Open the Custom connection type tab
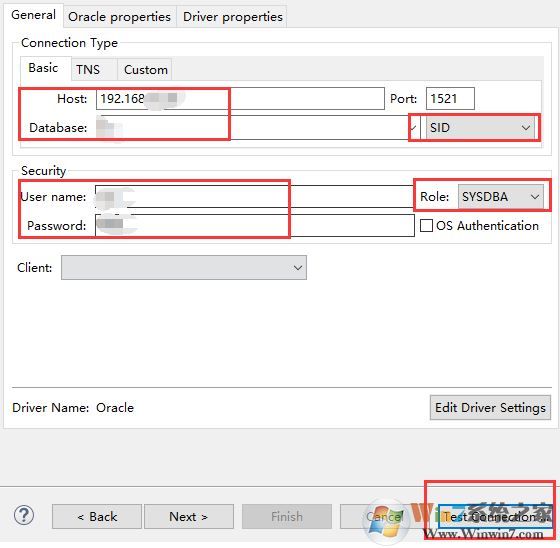 tap(145, 69)
